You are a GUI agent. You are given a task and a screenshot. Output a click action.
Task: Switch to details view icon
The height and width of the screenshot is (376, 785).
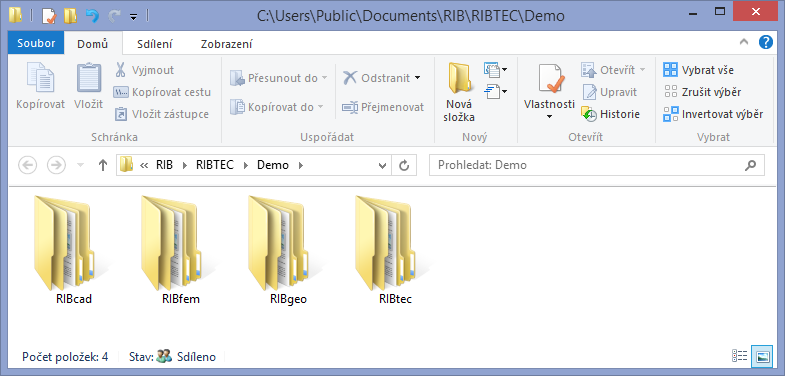[739, 356]
